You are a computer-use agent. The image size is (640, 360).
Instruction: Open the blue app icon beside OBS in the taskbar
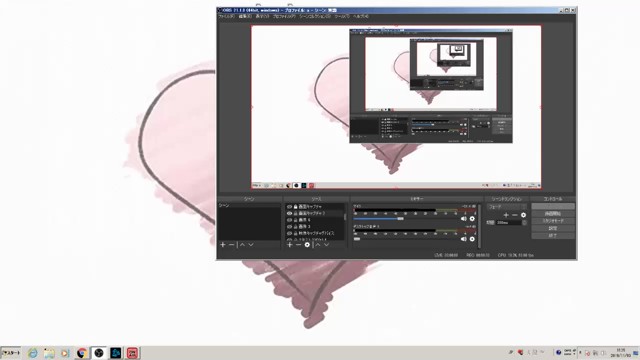[x=116, y=353]
